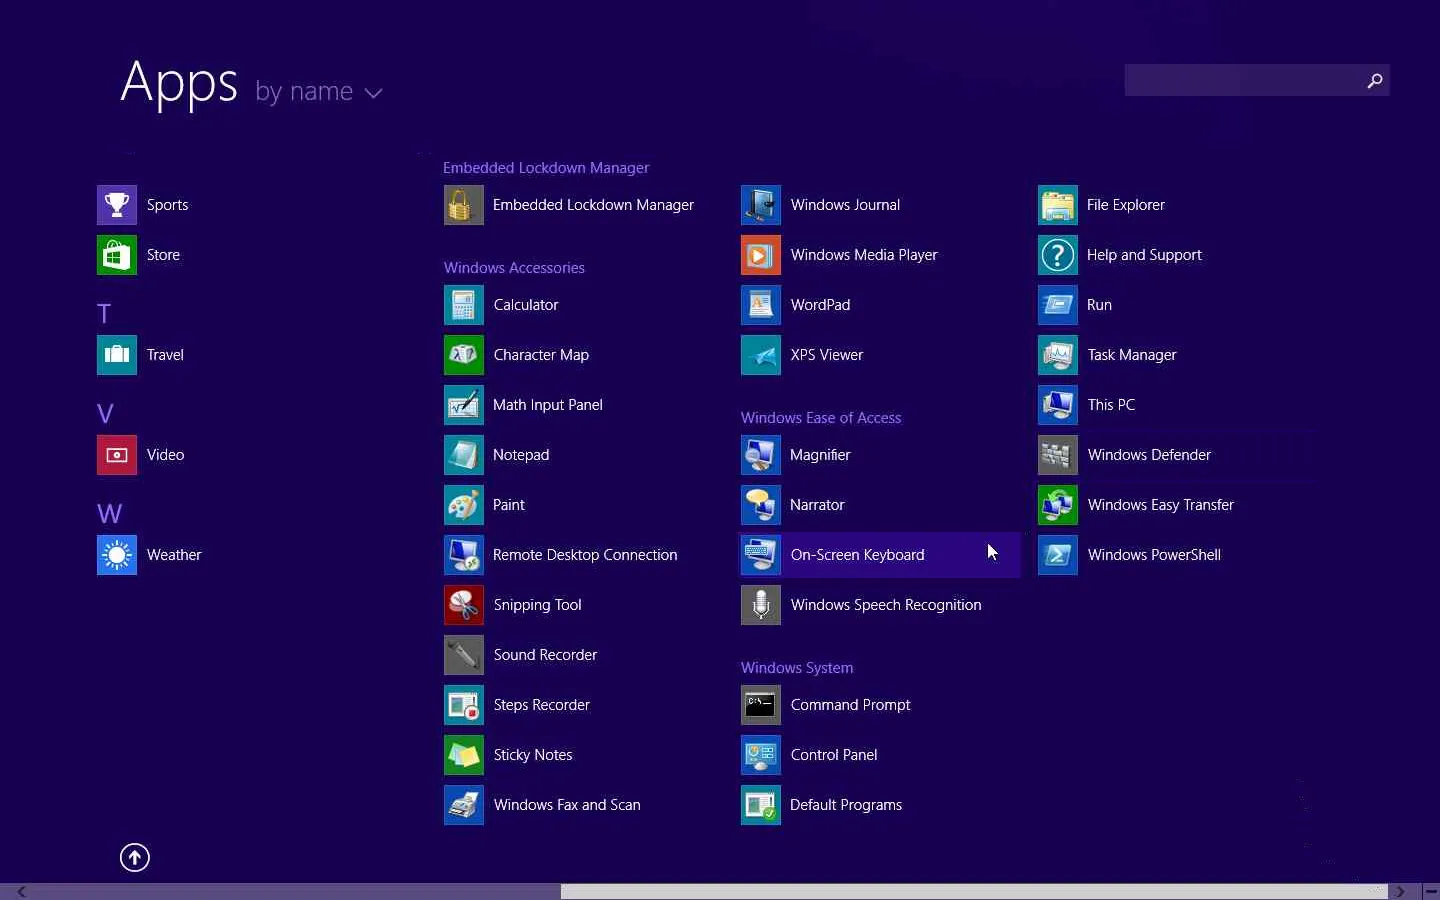The width and height of the screenshot is (1440, 900).
Task: Open the WordPad icon
Action: (761, 305)
